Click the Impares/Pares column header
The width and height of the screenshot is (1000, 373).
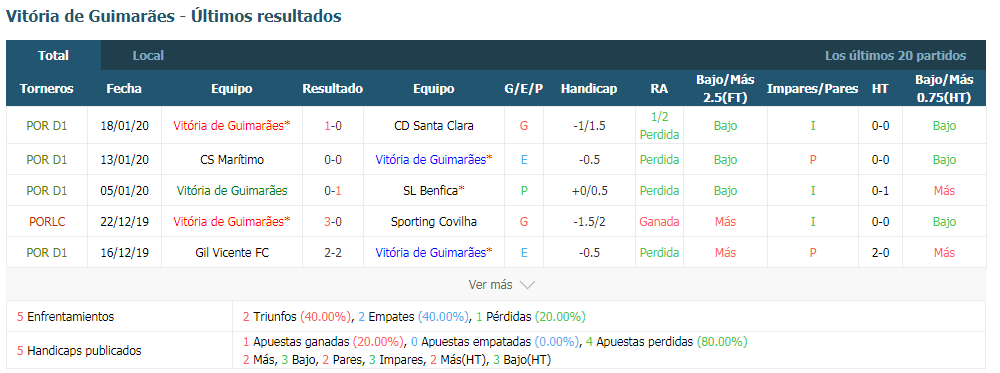coord(812,89)
